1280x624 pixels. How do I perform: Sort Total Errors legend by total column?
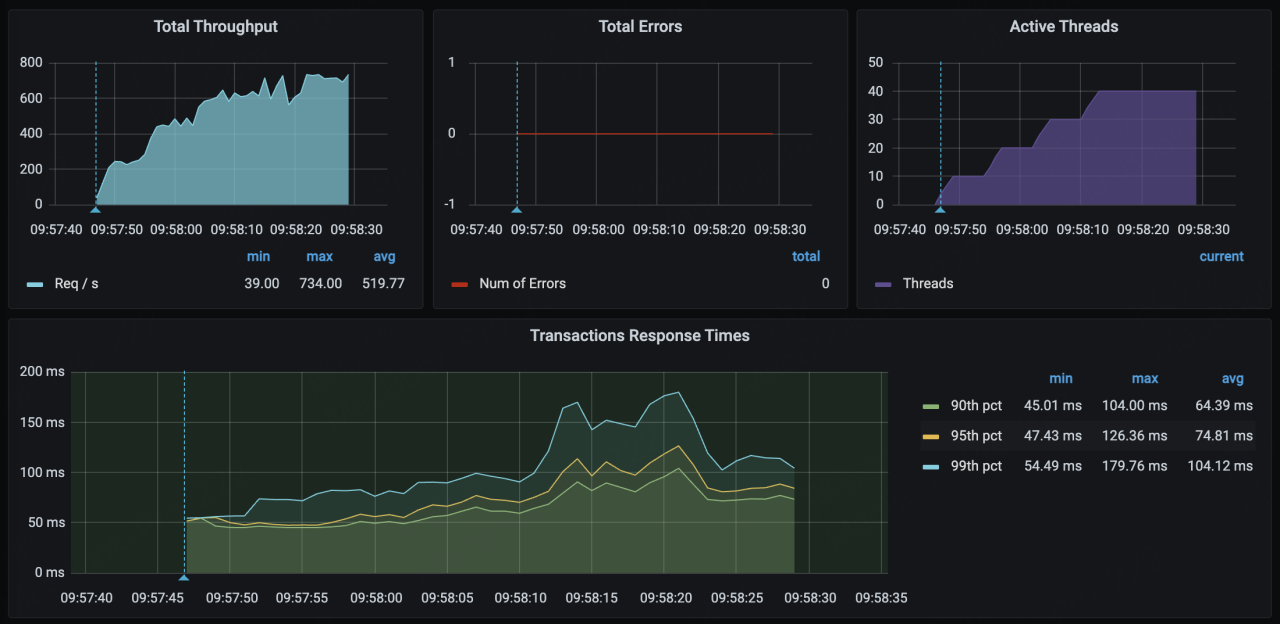pos(806,257)
